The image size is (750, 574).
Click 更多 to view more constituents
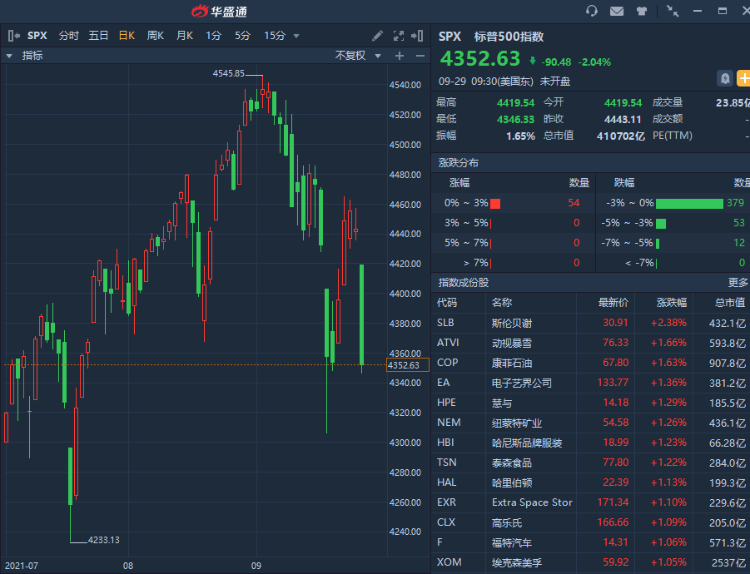click(x=738, y=283)
